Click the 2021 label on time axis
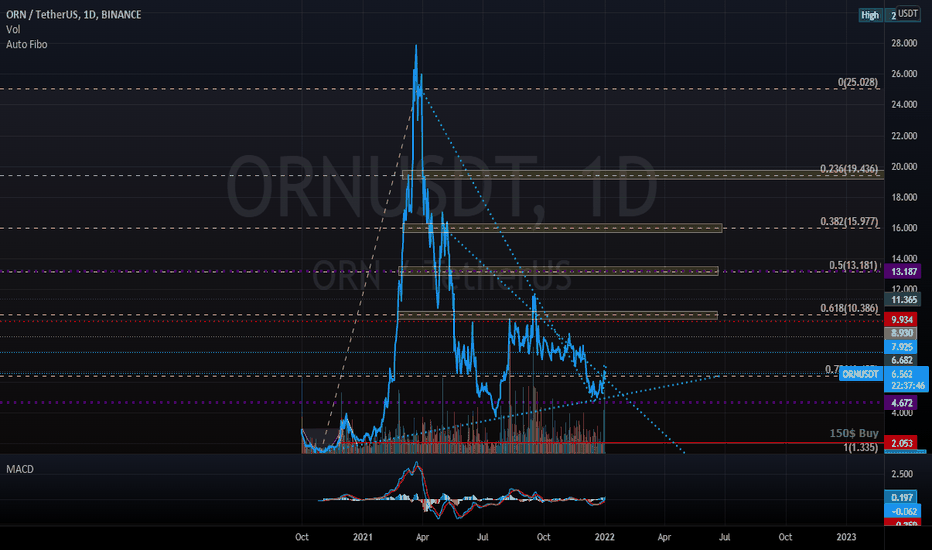The image size is (932, 550). coord(363,537)
